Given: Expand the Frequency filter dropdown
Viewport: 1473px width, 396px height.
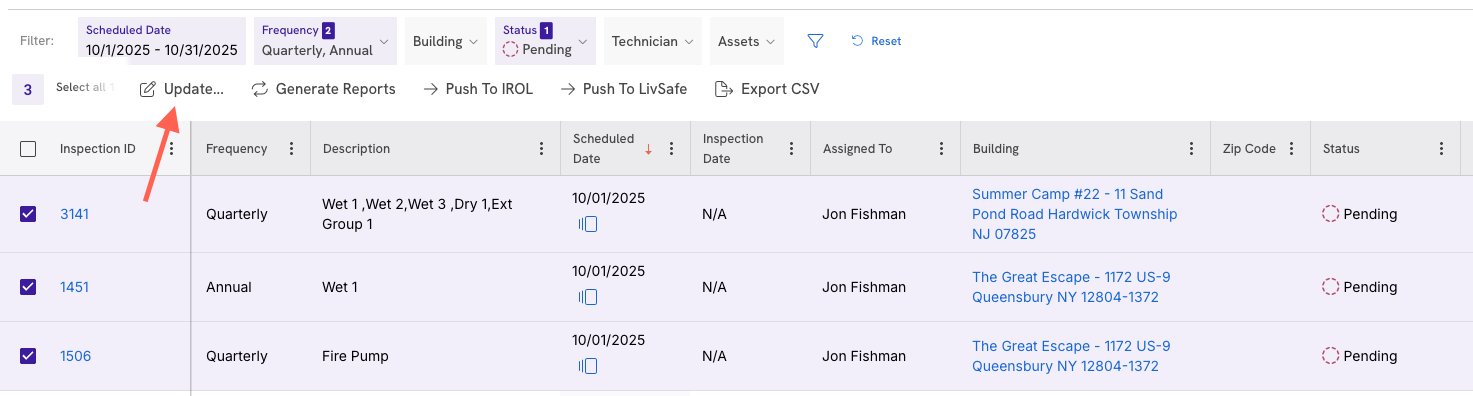Looking at the screenshot, I should tap(325, 41).
